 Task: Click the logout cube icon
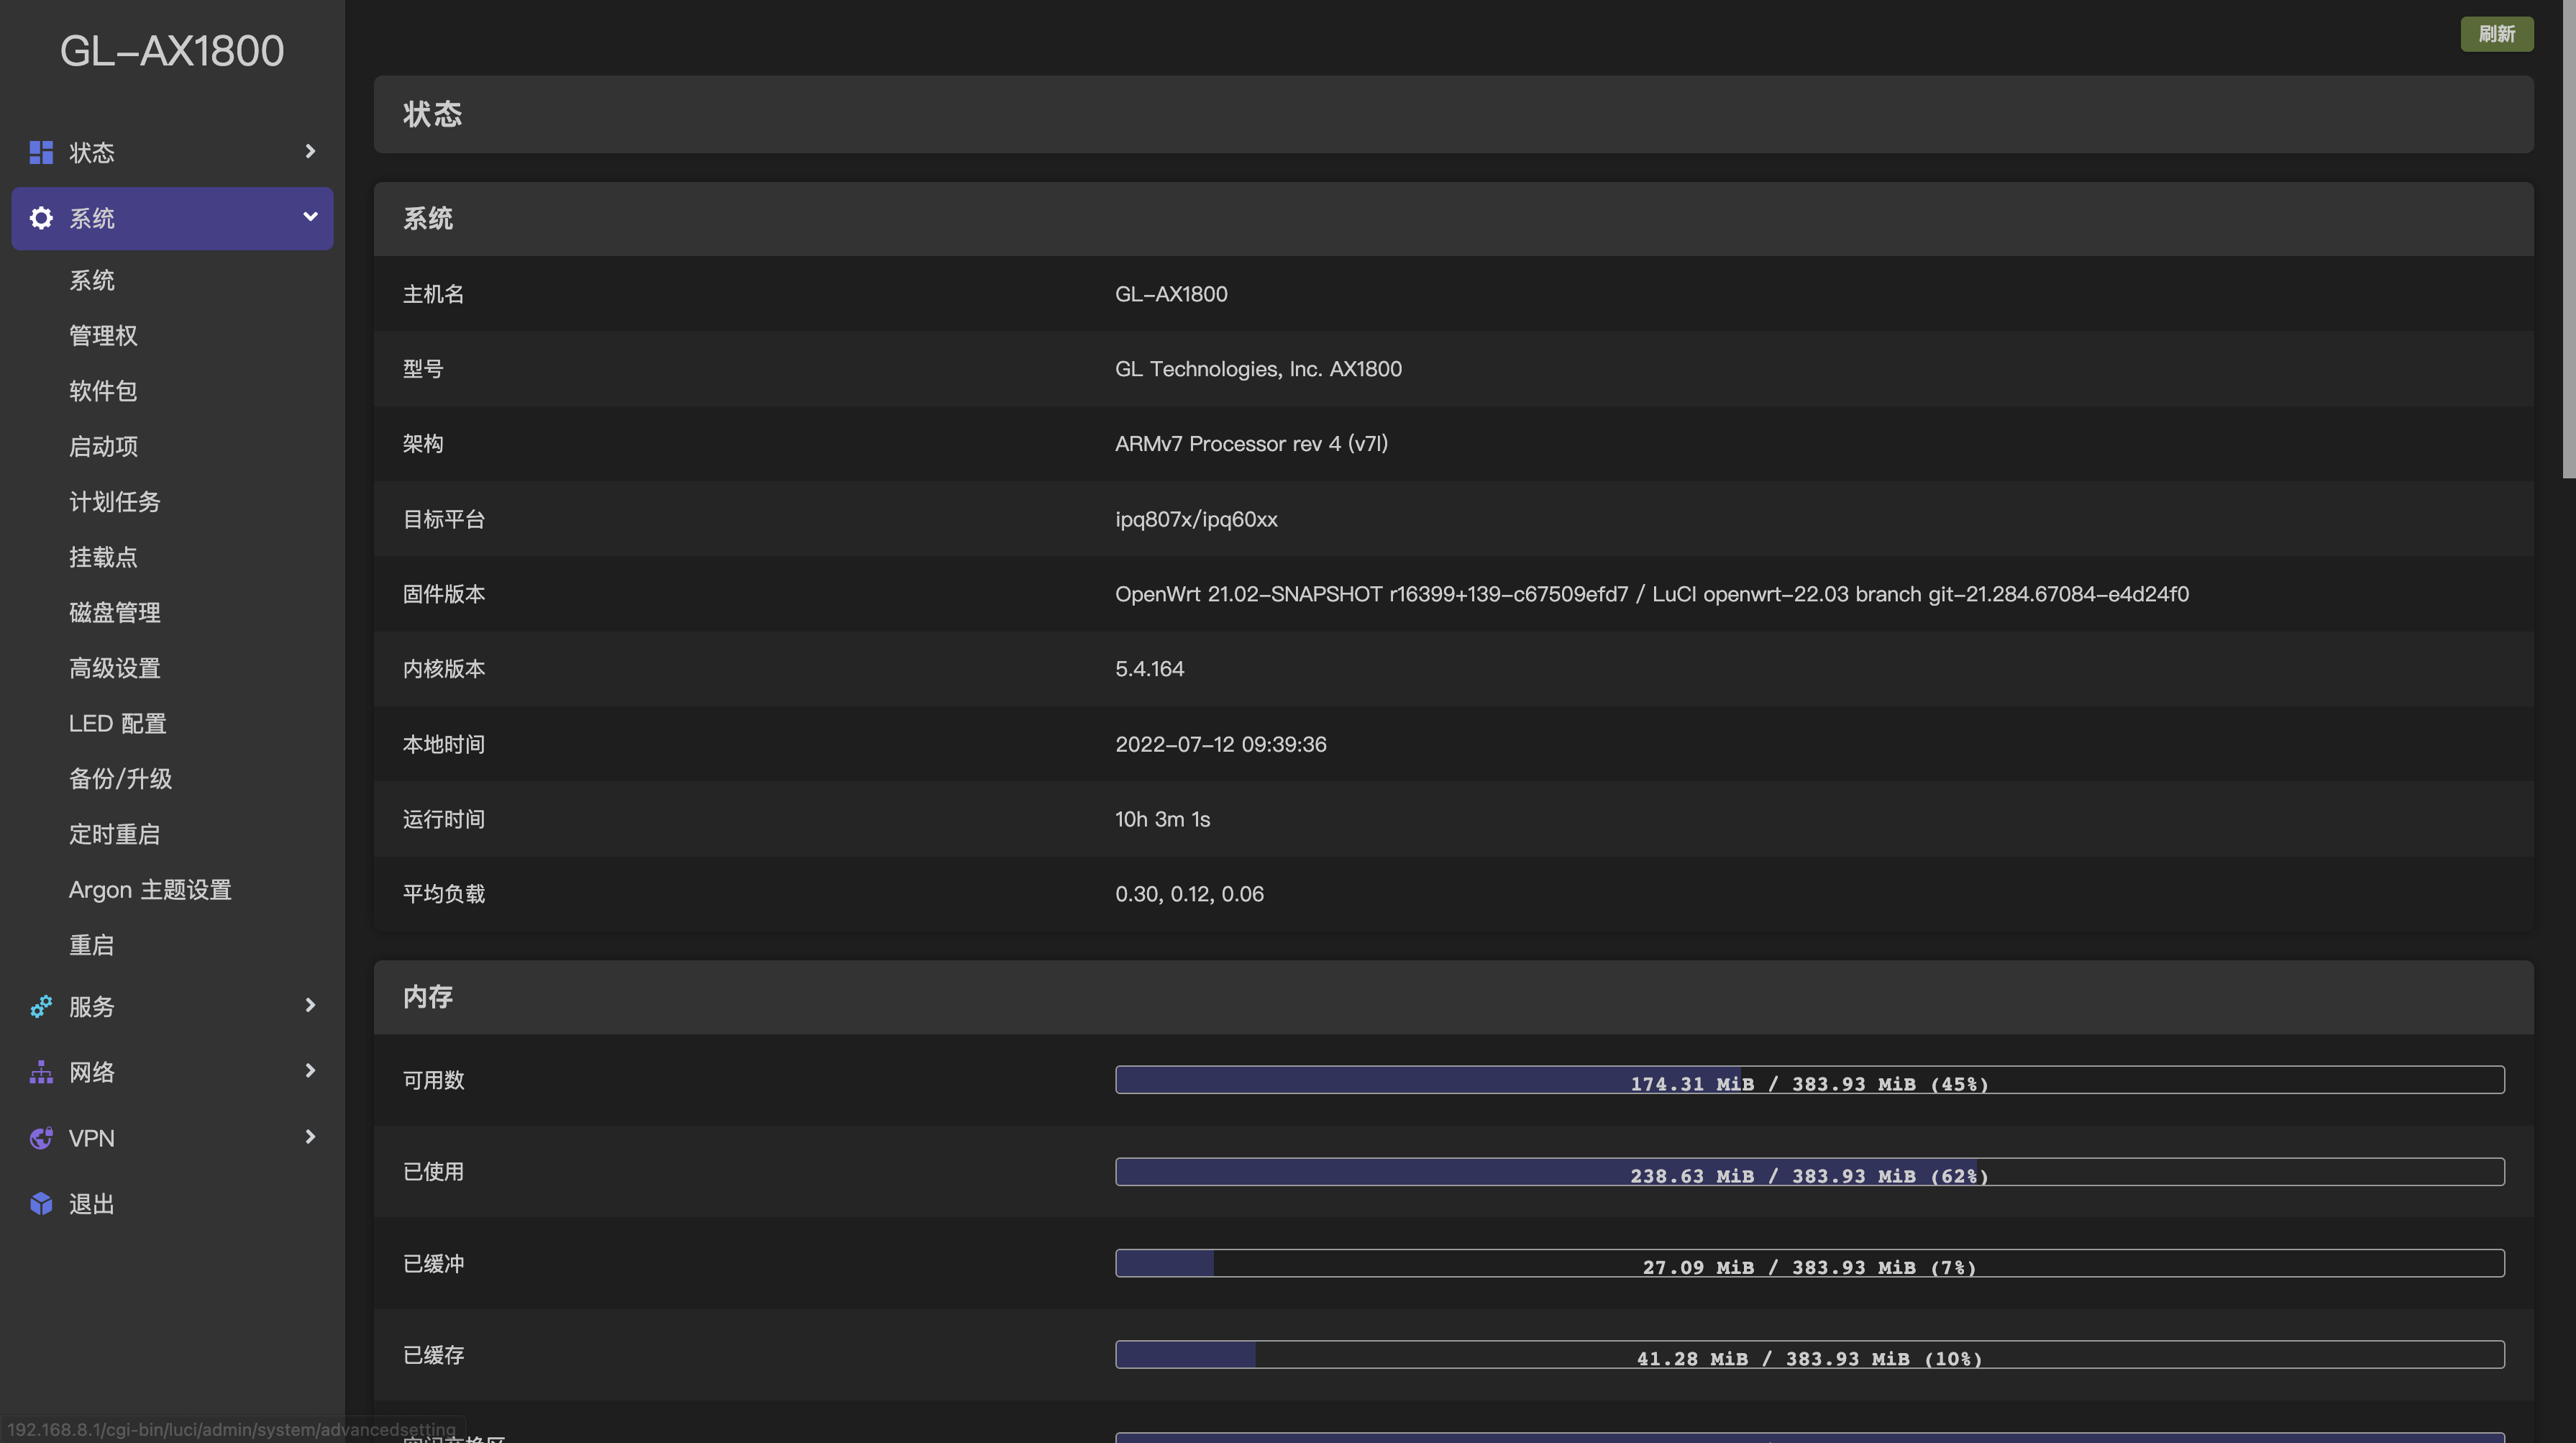tap(41, 1204)
